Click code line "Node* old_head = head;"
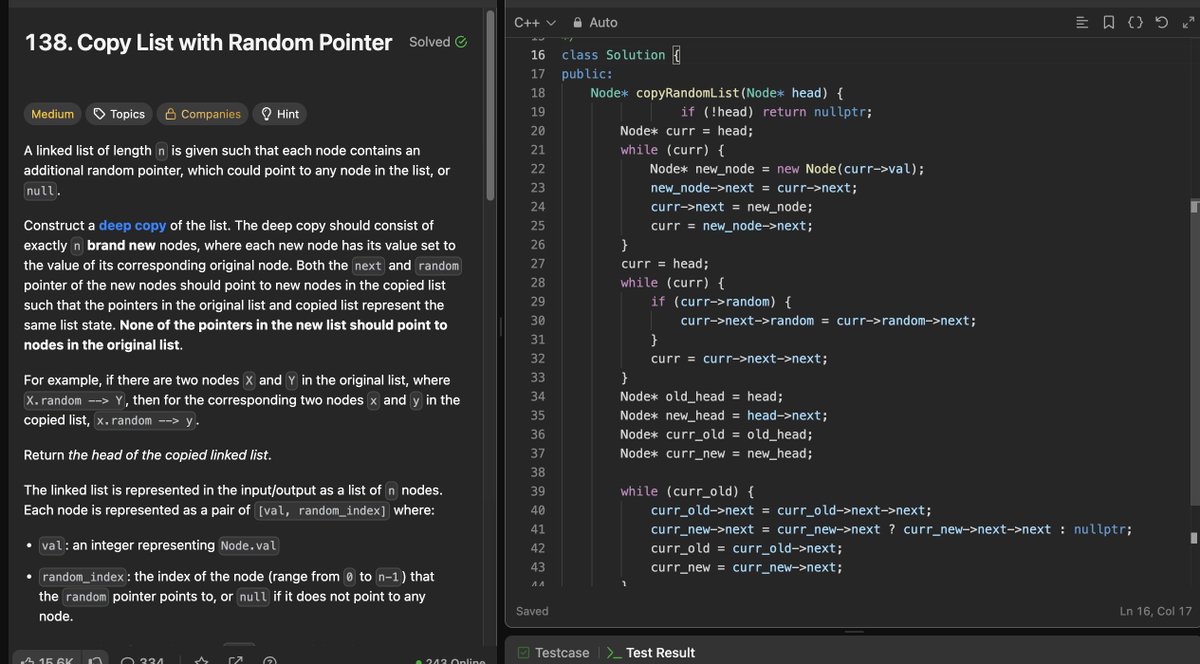Viewport: 1200px width, 664px height. tap(702, 397)
